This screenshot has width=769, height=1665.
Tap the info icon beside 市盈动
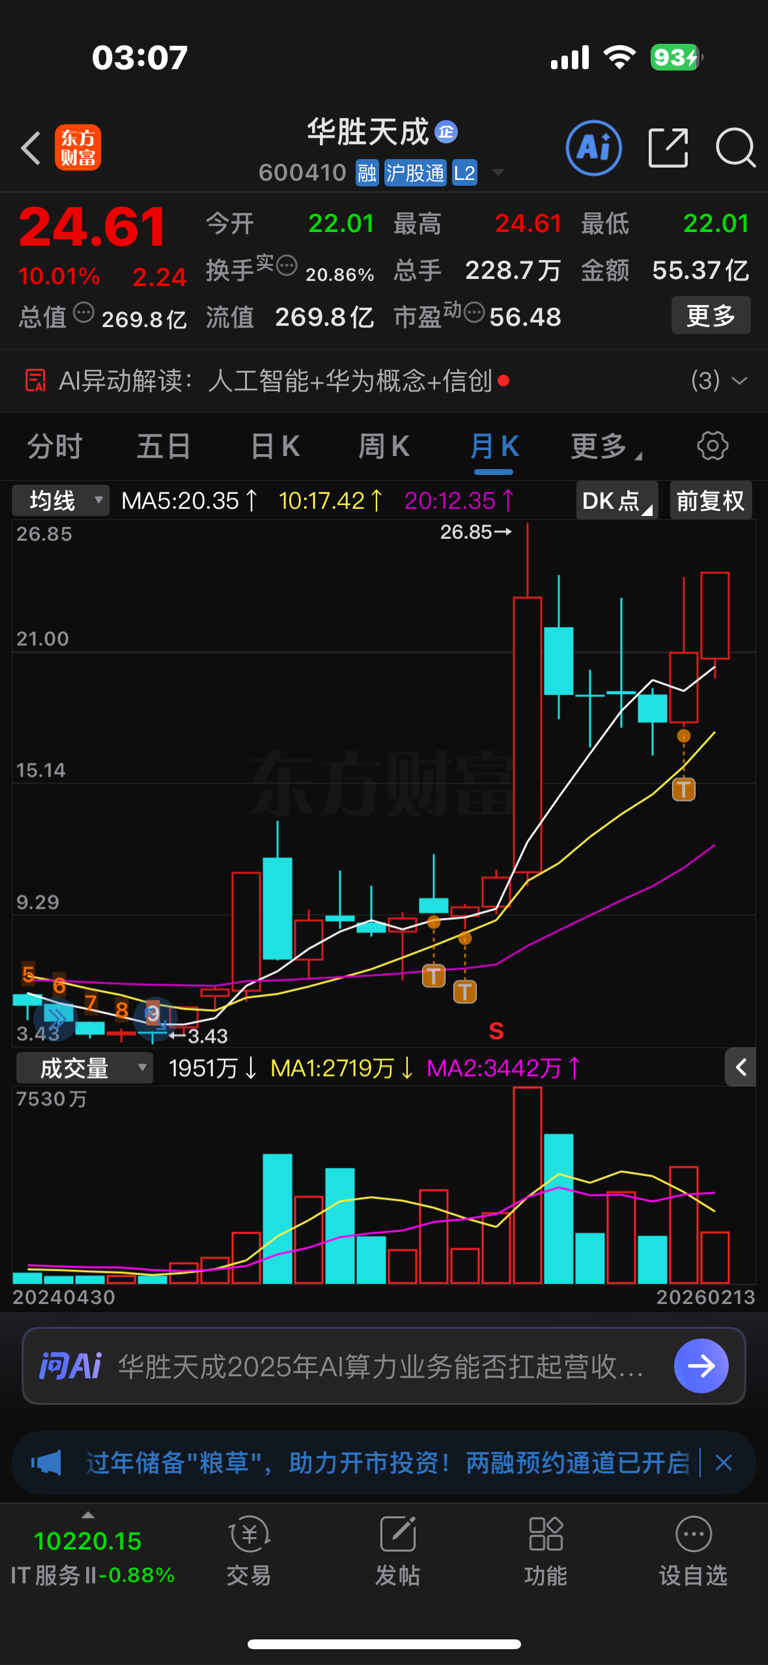tap(474, 313)
